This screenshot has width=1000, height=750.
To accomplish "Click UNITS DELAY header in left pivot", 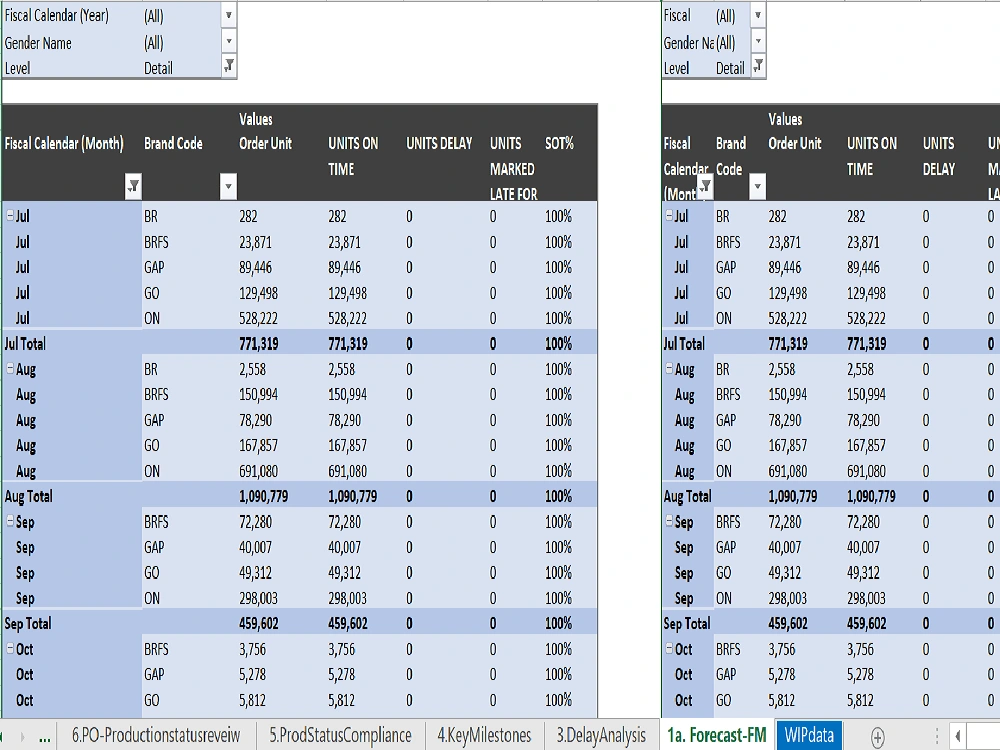I will click(439, 143).
